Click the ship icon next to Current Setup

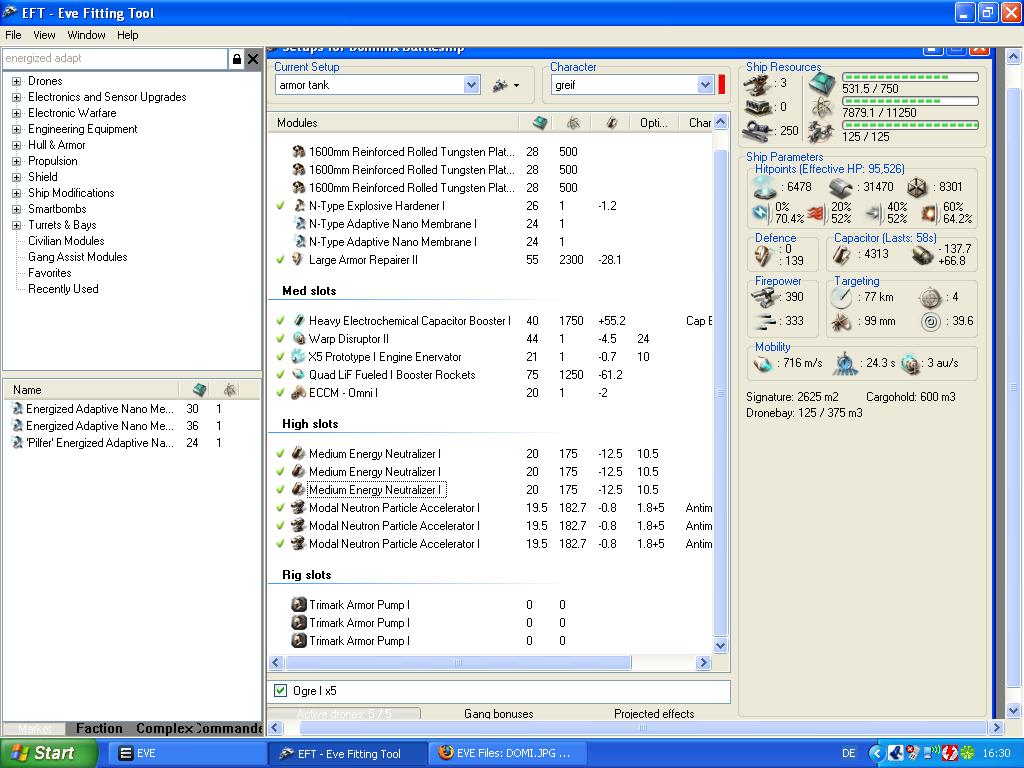point(501,85)
